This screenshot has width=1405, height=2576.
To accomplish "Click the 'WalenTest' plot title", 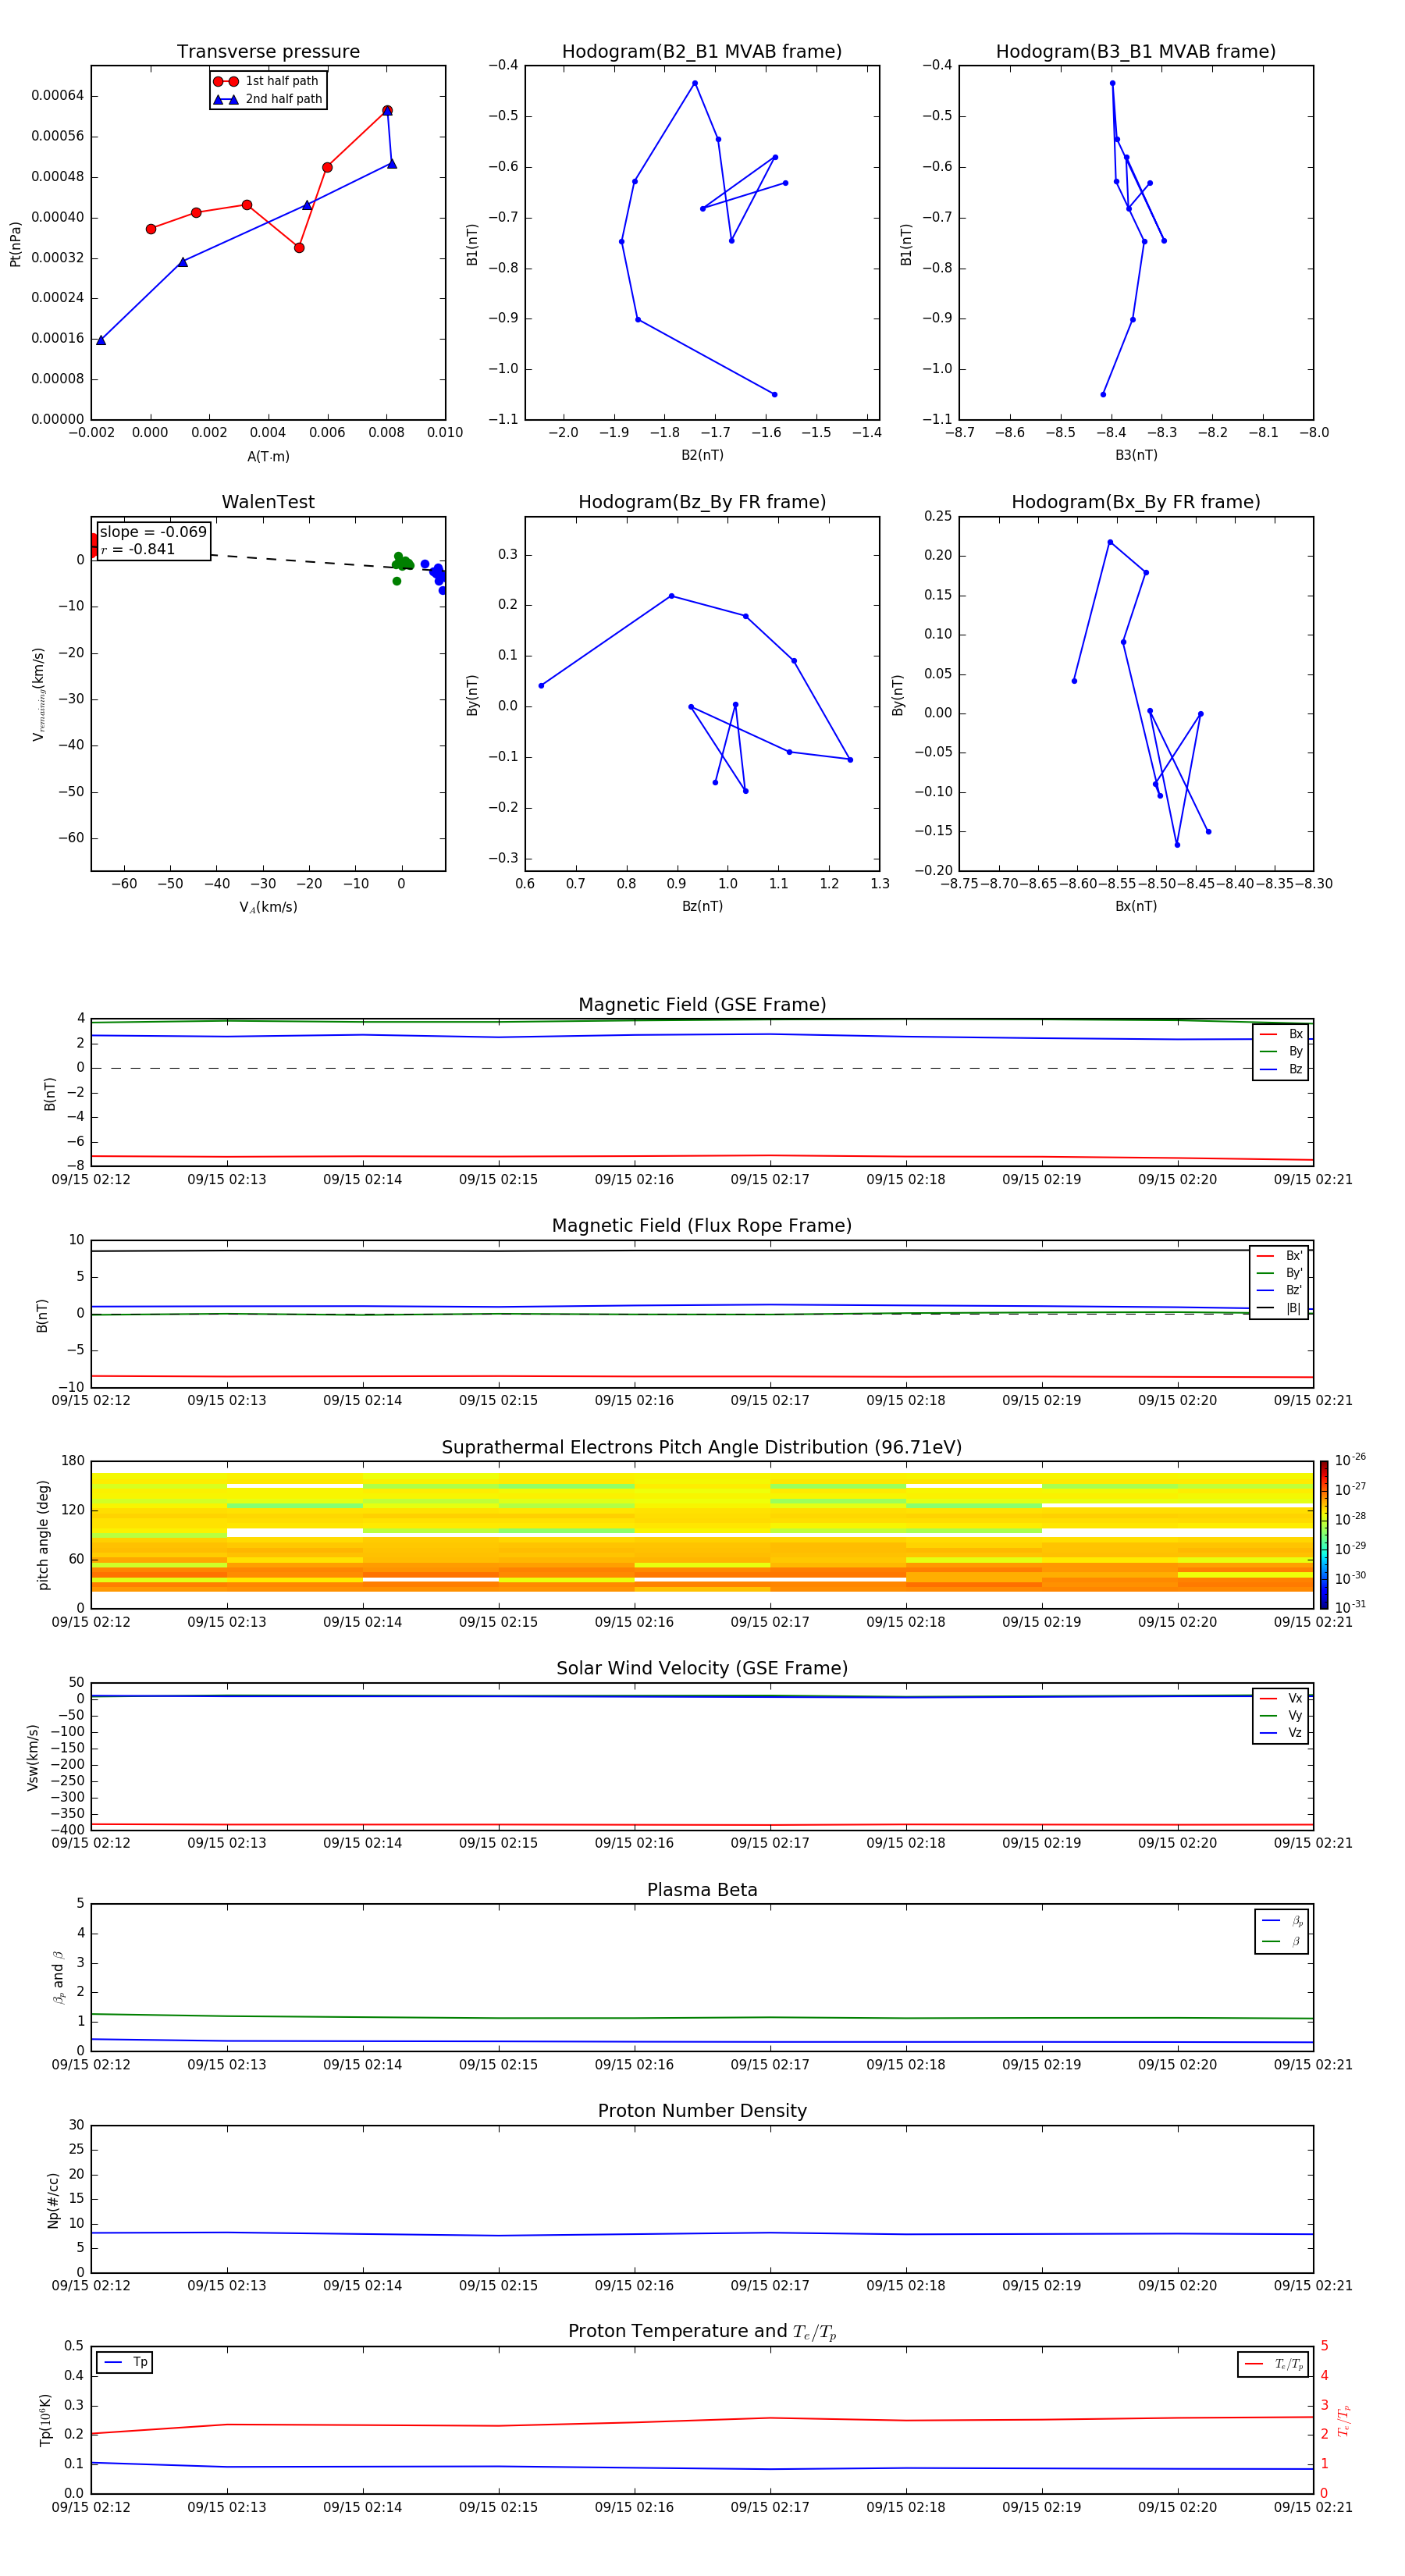I will [268, 502].
